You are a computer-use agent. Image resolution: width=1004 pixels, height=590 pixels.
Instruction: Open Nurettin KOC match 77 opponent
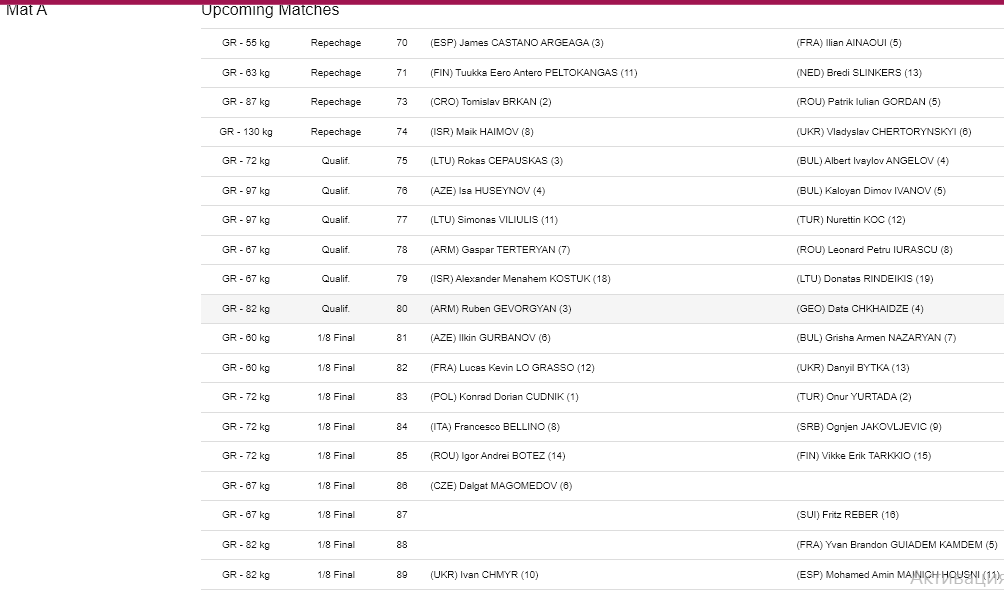pyautogui.click(x=850, y=220)
